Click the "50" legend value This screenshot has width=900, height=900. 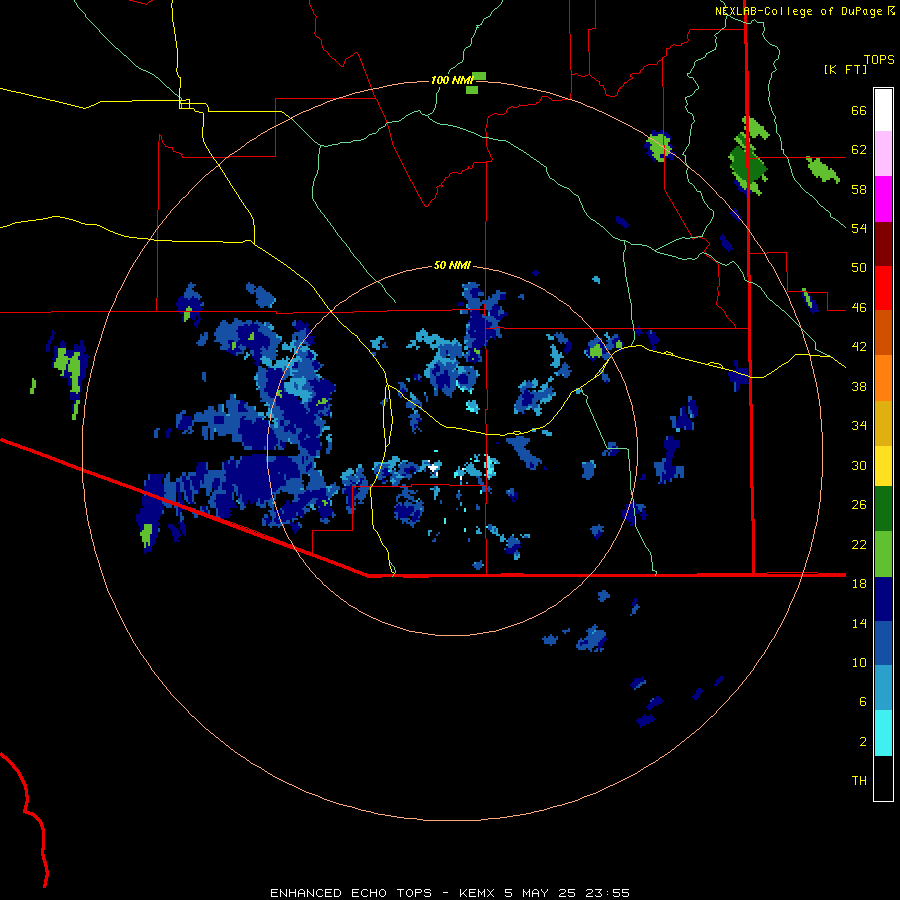(x=859, y=268)
